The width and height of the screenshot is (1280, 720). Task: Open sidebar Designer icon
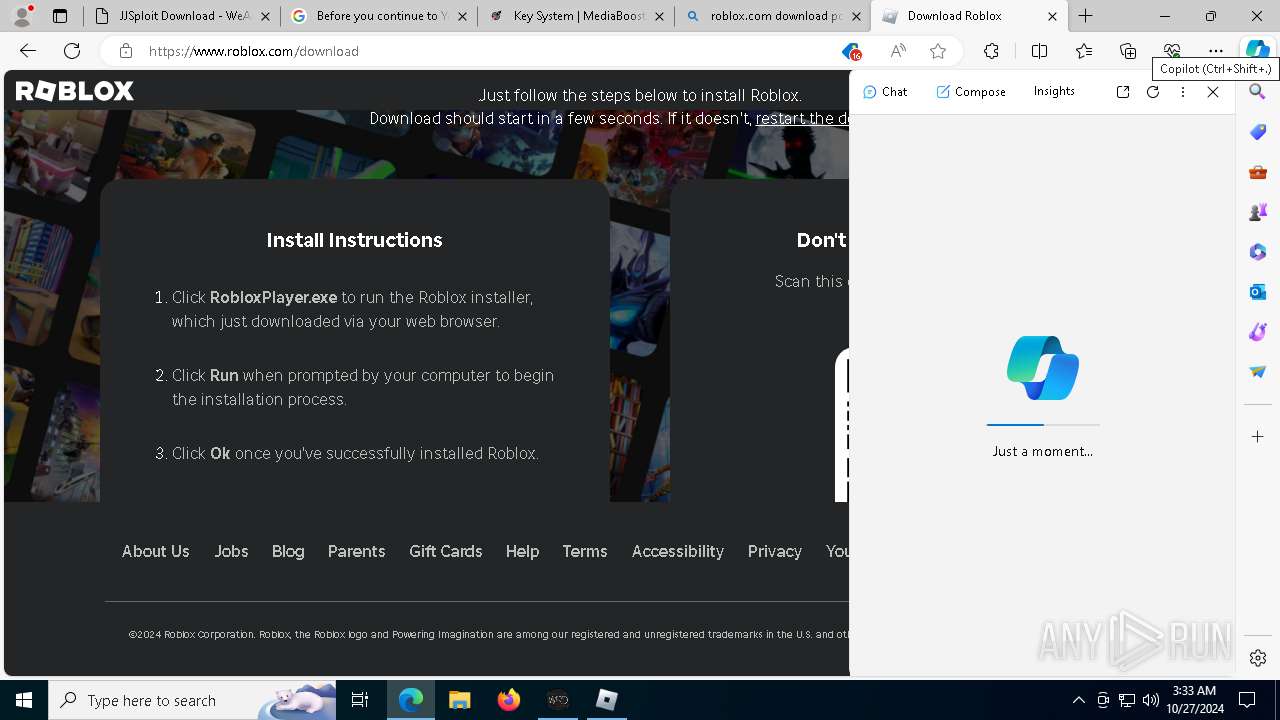(x=1258, y=332)
